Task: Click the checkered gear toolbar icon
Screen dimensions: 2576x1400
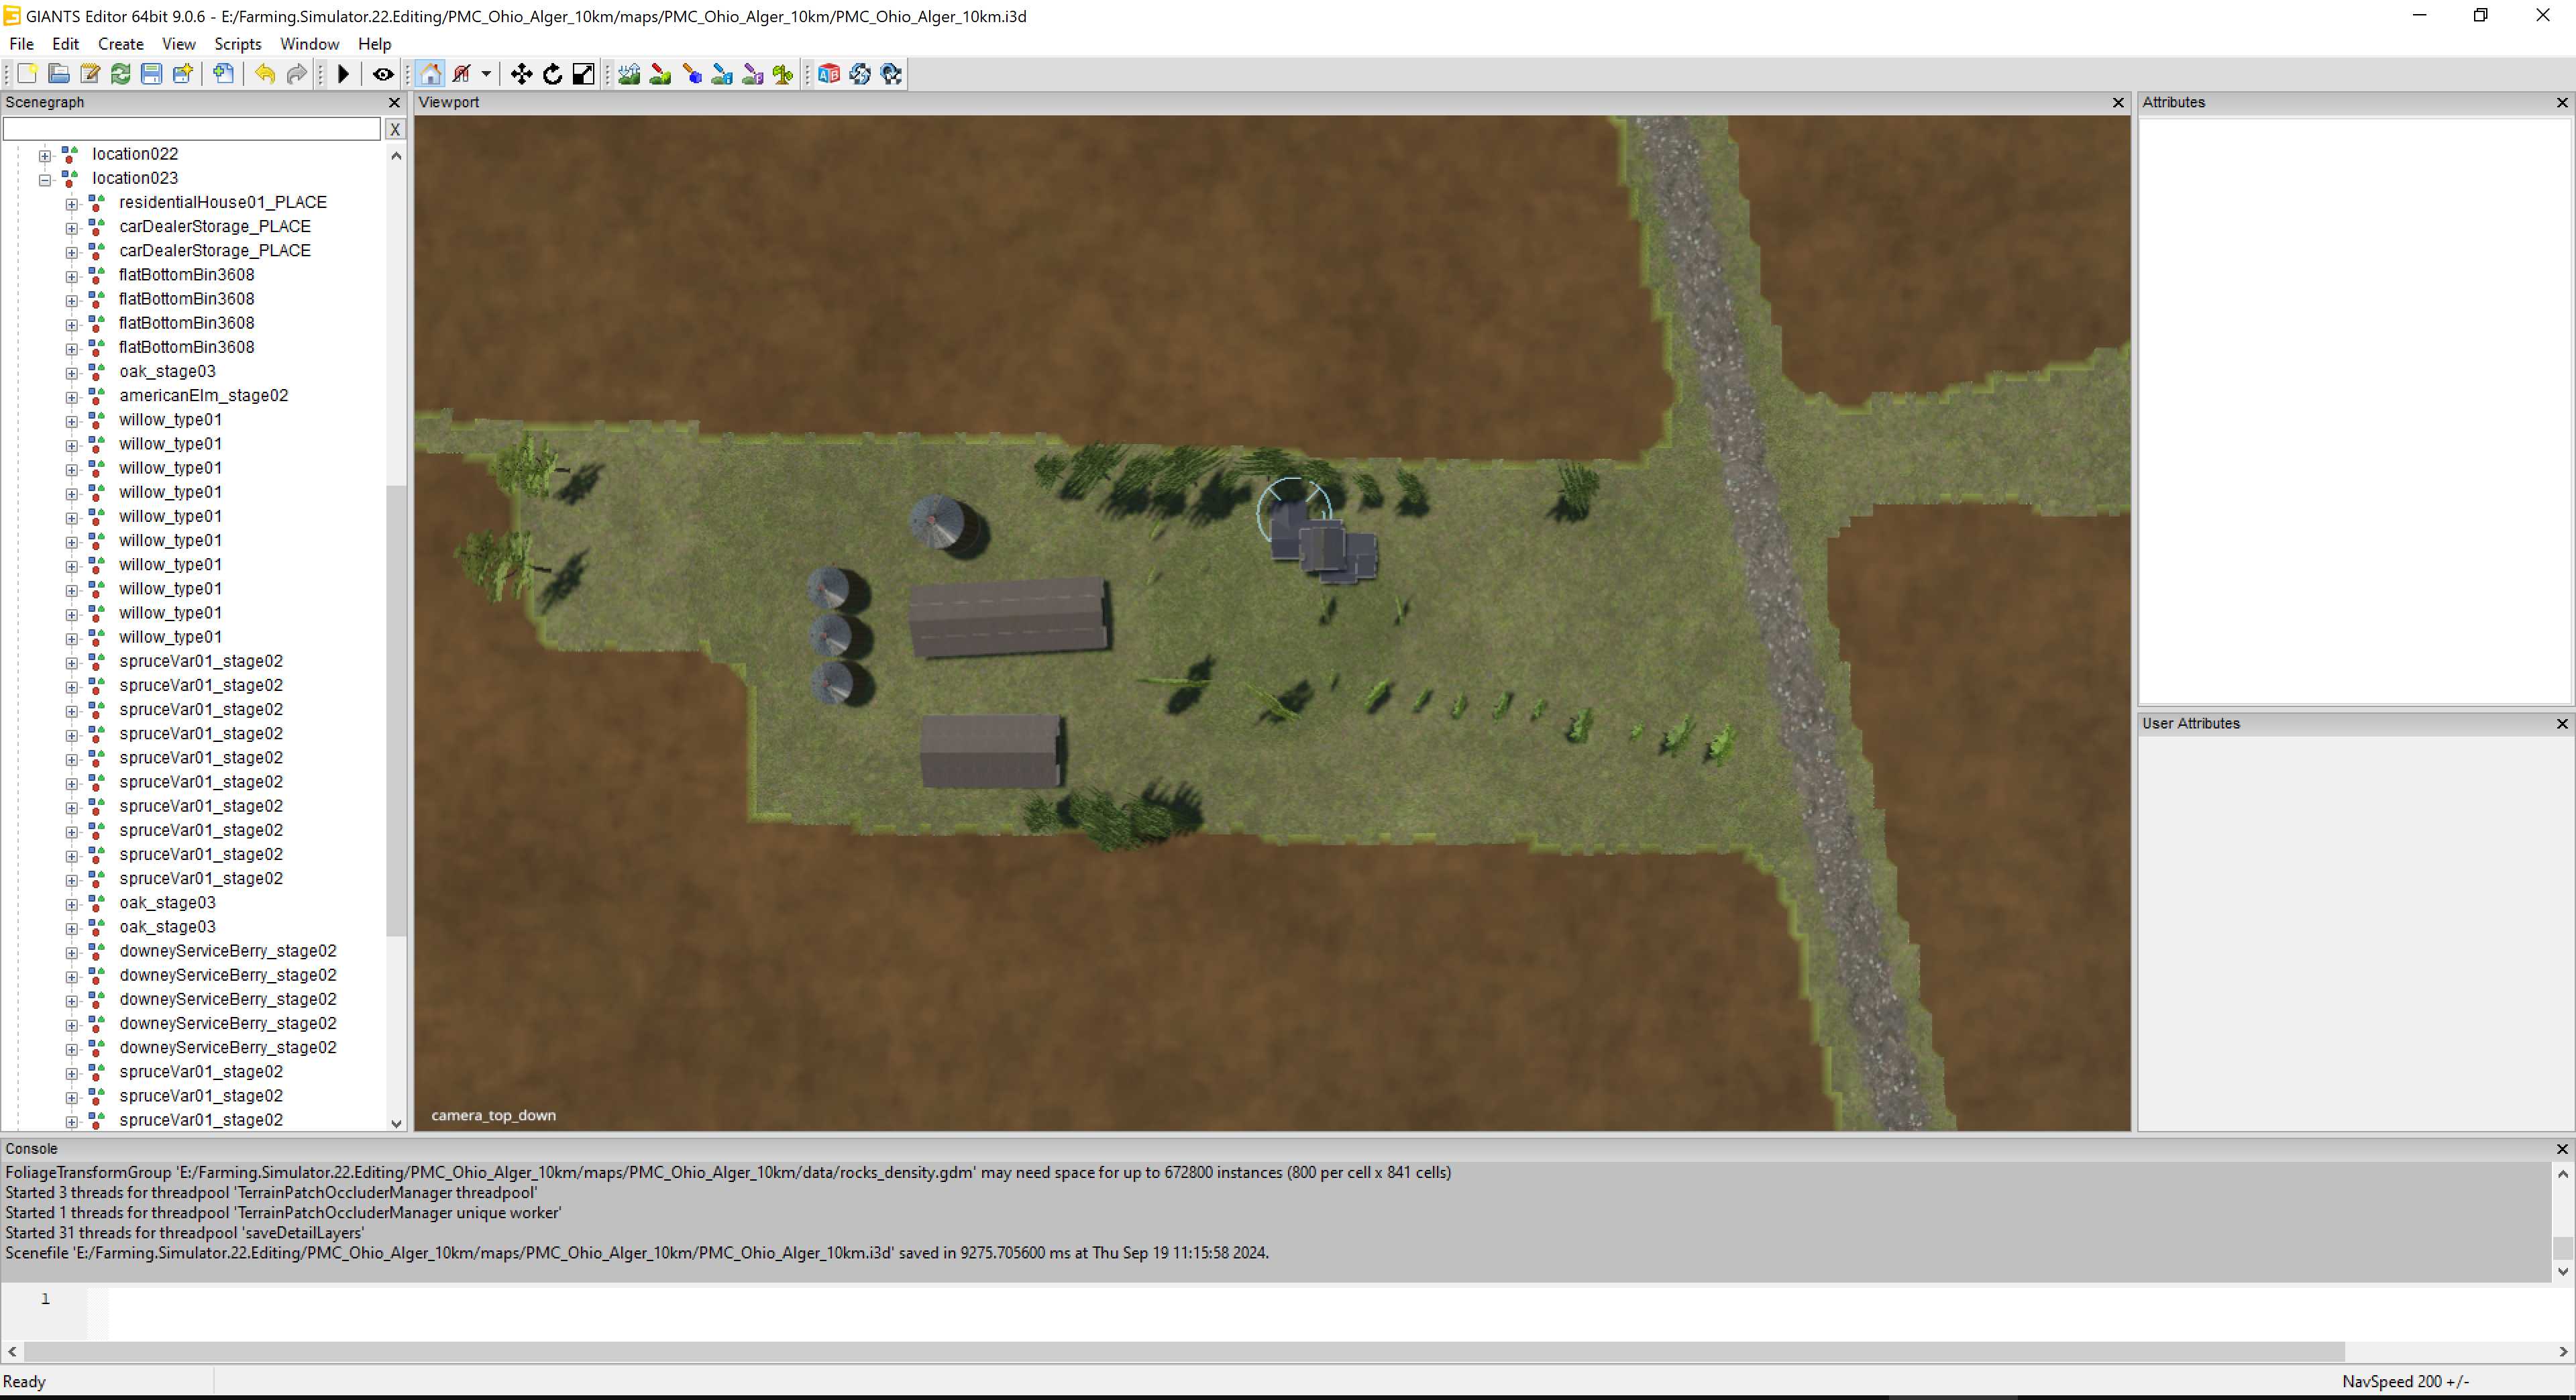Action: (891, 74)
